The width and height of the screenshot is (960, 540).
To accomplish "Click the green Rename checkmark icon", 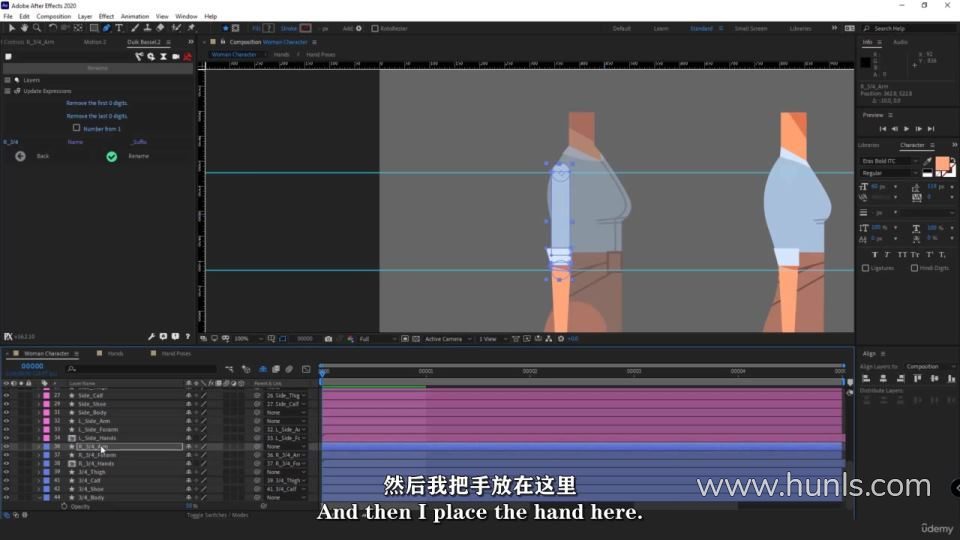I will click(x=111, y=157).
